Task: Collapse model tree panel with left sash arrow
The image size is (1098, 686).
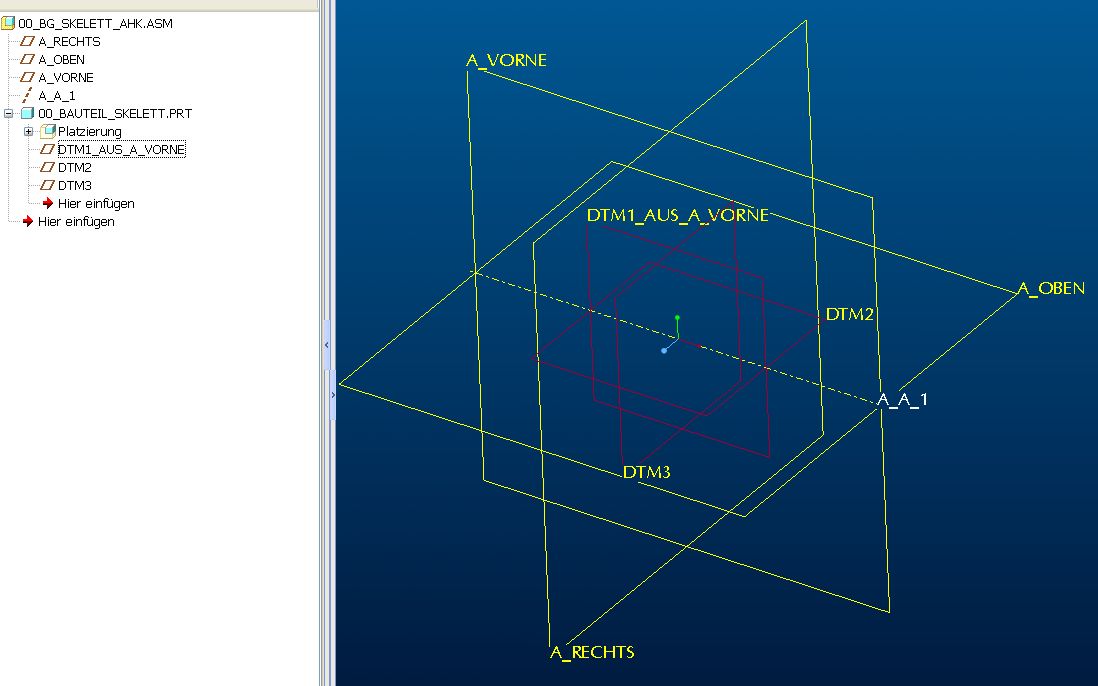Action: pyautogui.click(x=326, y=345)
